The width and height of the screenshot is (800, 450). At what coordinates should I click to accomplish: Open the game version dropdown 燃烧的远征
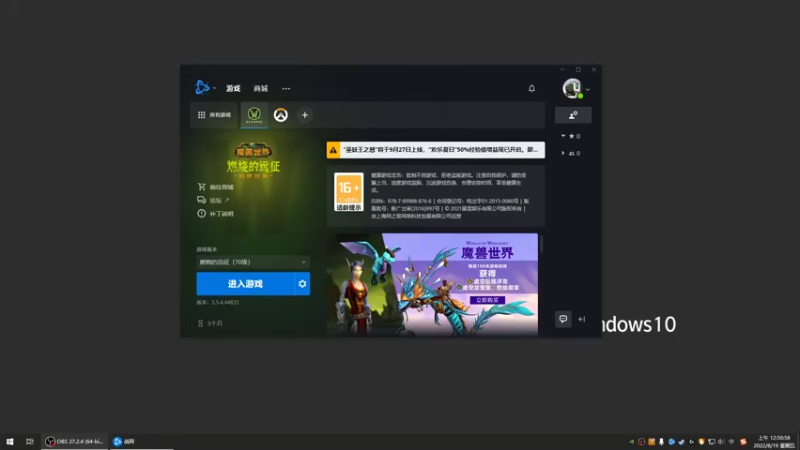(x=253, y=262)
